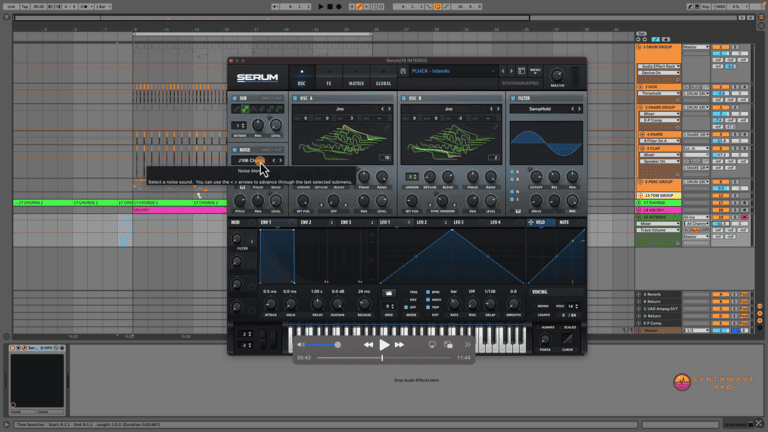Viewport: 768px width, 432px height.
Task: Toggle the NOISE oscillator enable switch
Action: (x=235, y=150)
